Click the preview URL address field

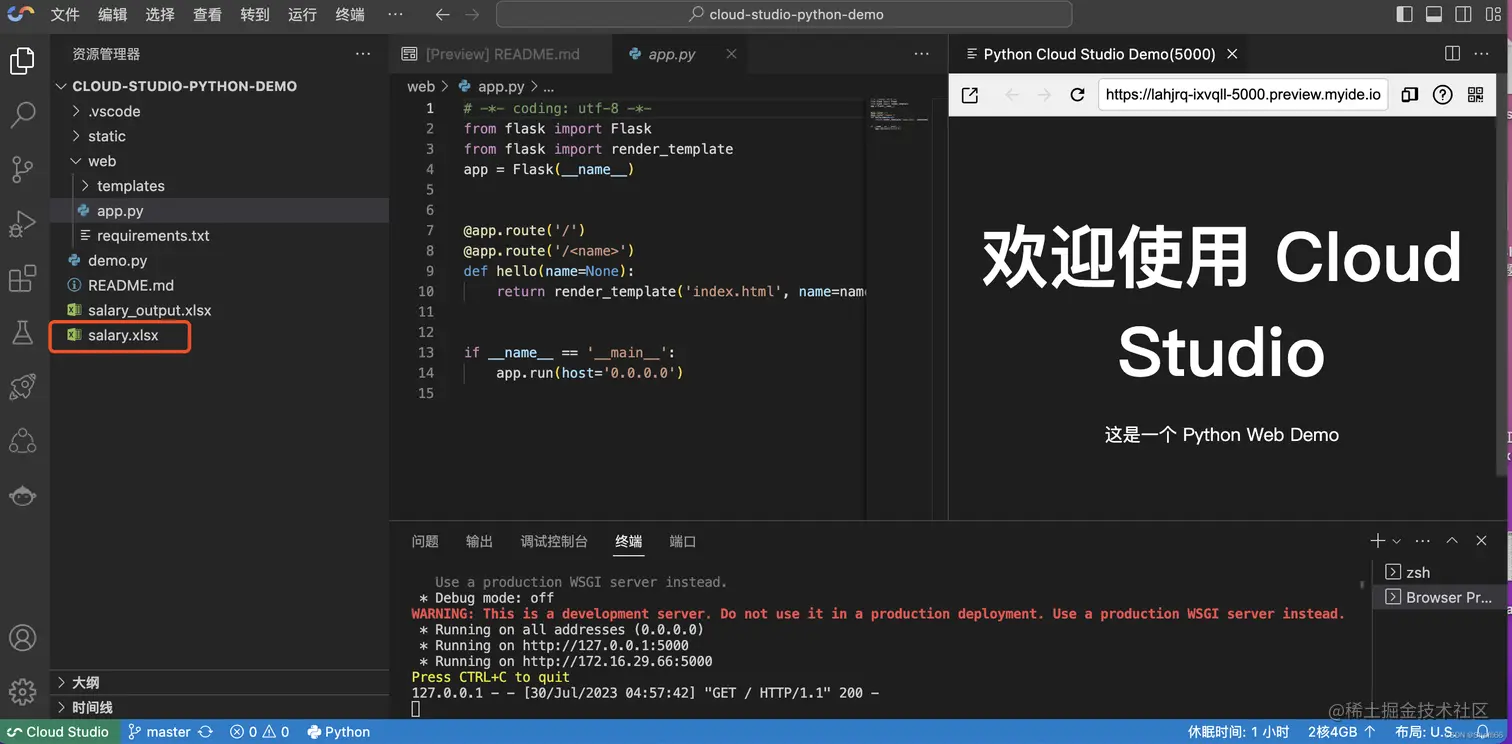1243,95
